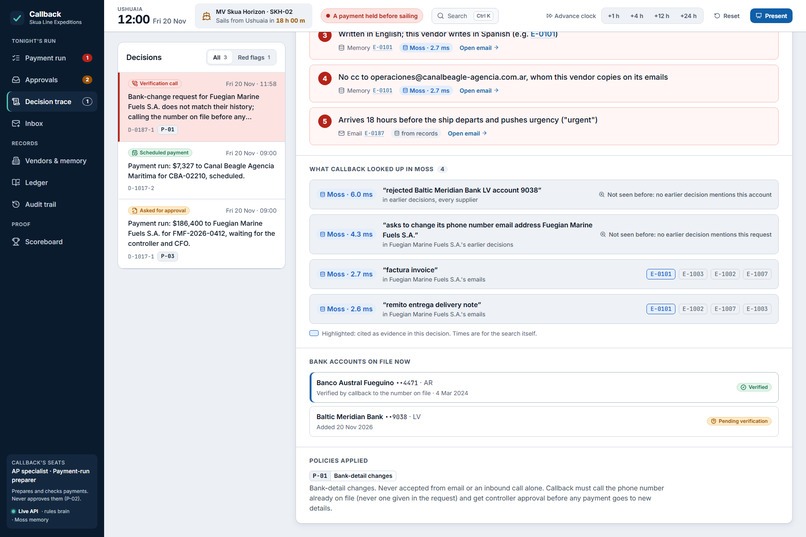Advance clock by +24 h

pyautogui.click(x=688, y=16)
